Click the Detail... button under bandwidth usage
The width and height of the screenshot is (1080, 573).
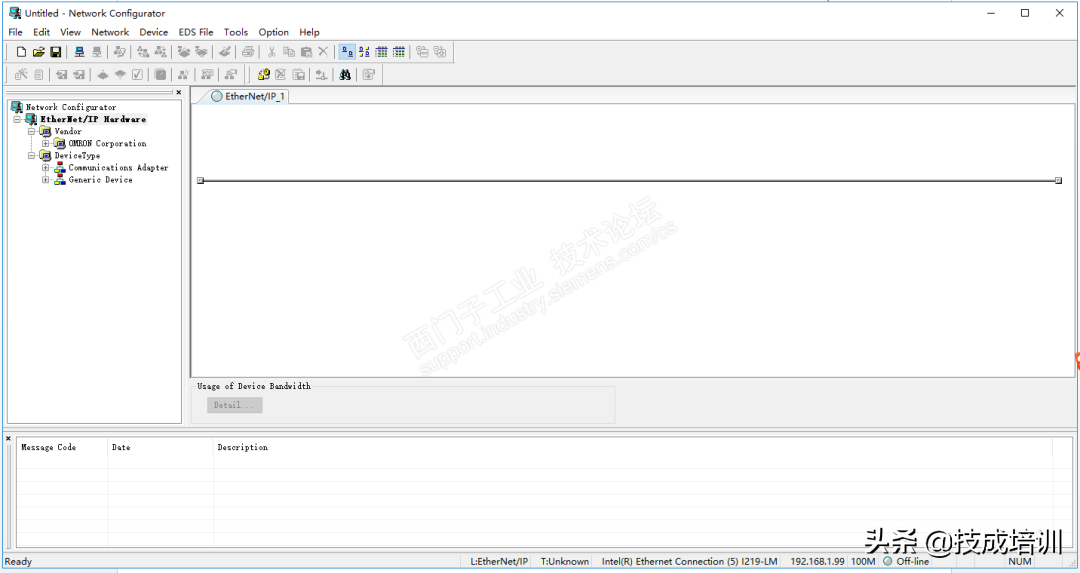pyautogui.click(x=234, y=405)
